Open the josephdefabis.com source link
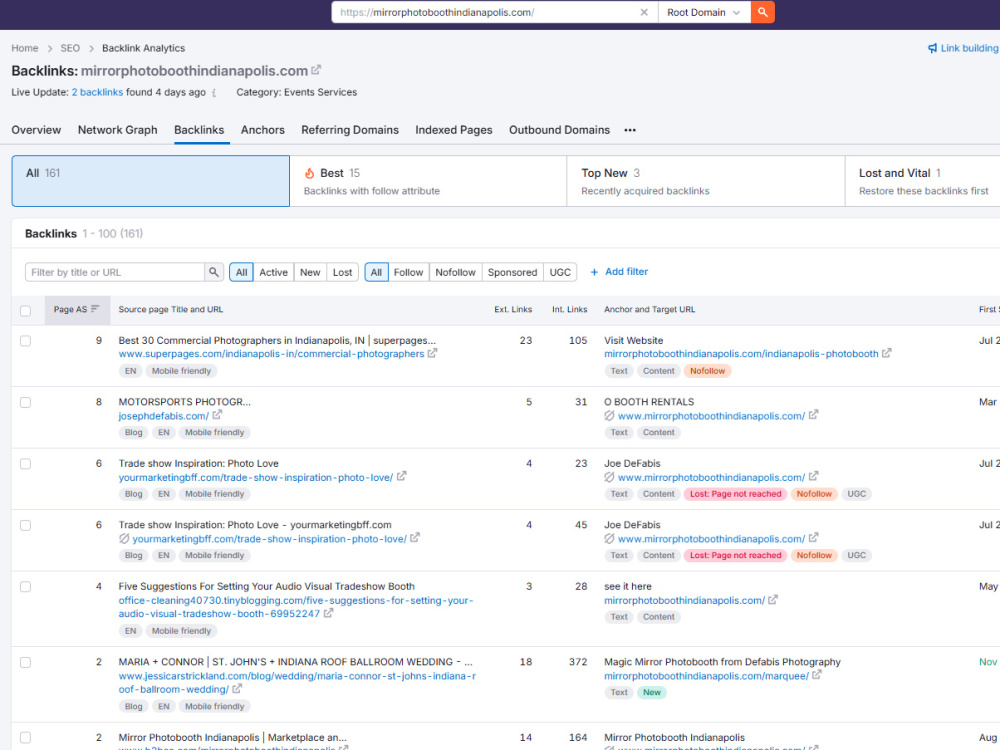The image size is (1000, 750). coord(163,416)
